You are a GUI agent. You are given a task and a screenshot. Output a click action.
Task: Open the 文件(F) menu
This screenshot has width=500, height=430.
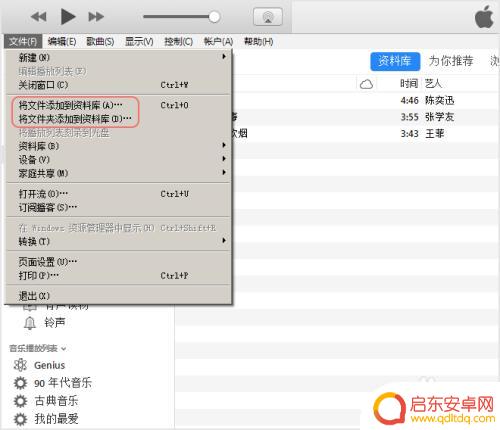[23, 41]
